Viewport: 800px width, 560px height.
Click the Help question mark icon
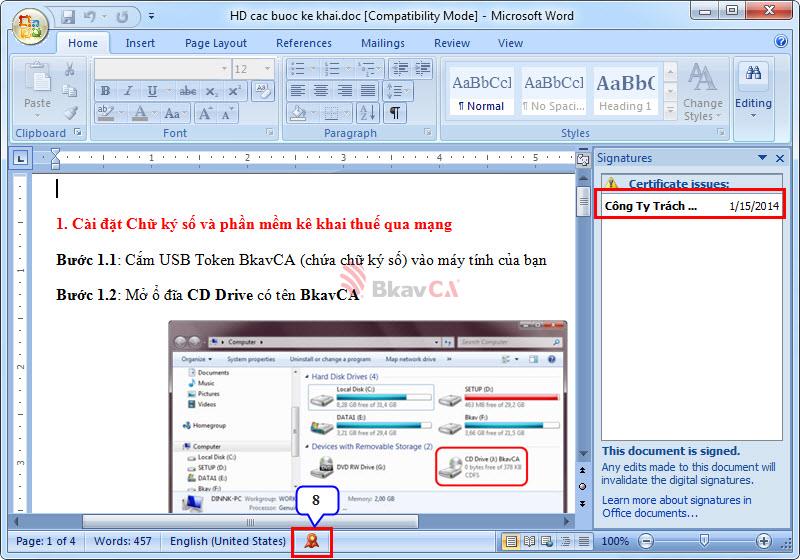(x=781, y=42)
